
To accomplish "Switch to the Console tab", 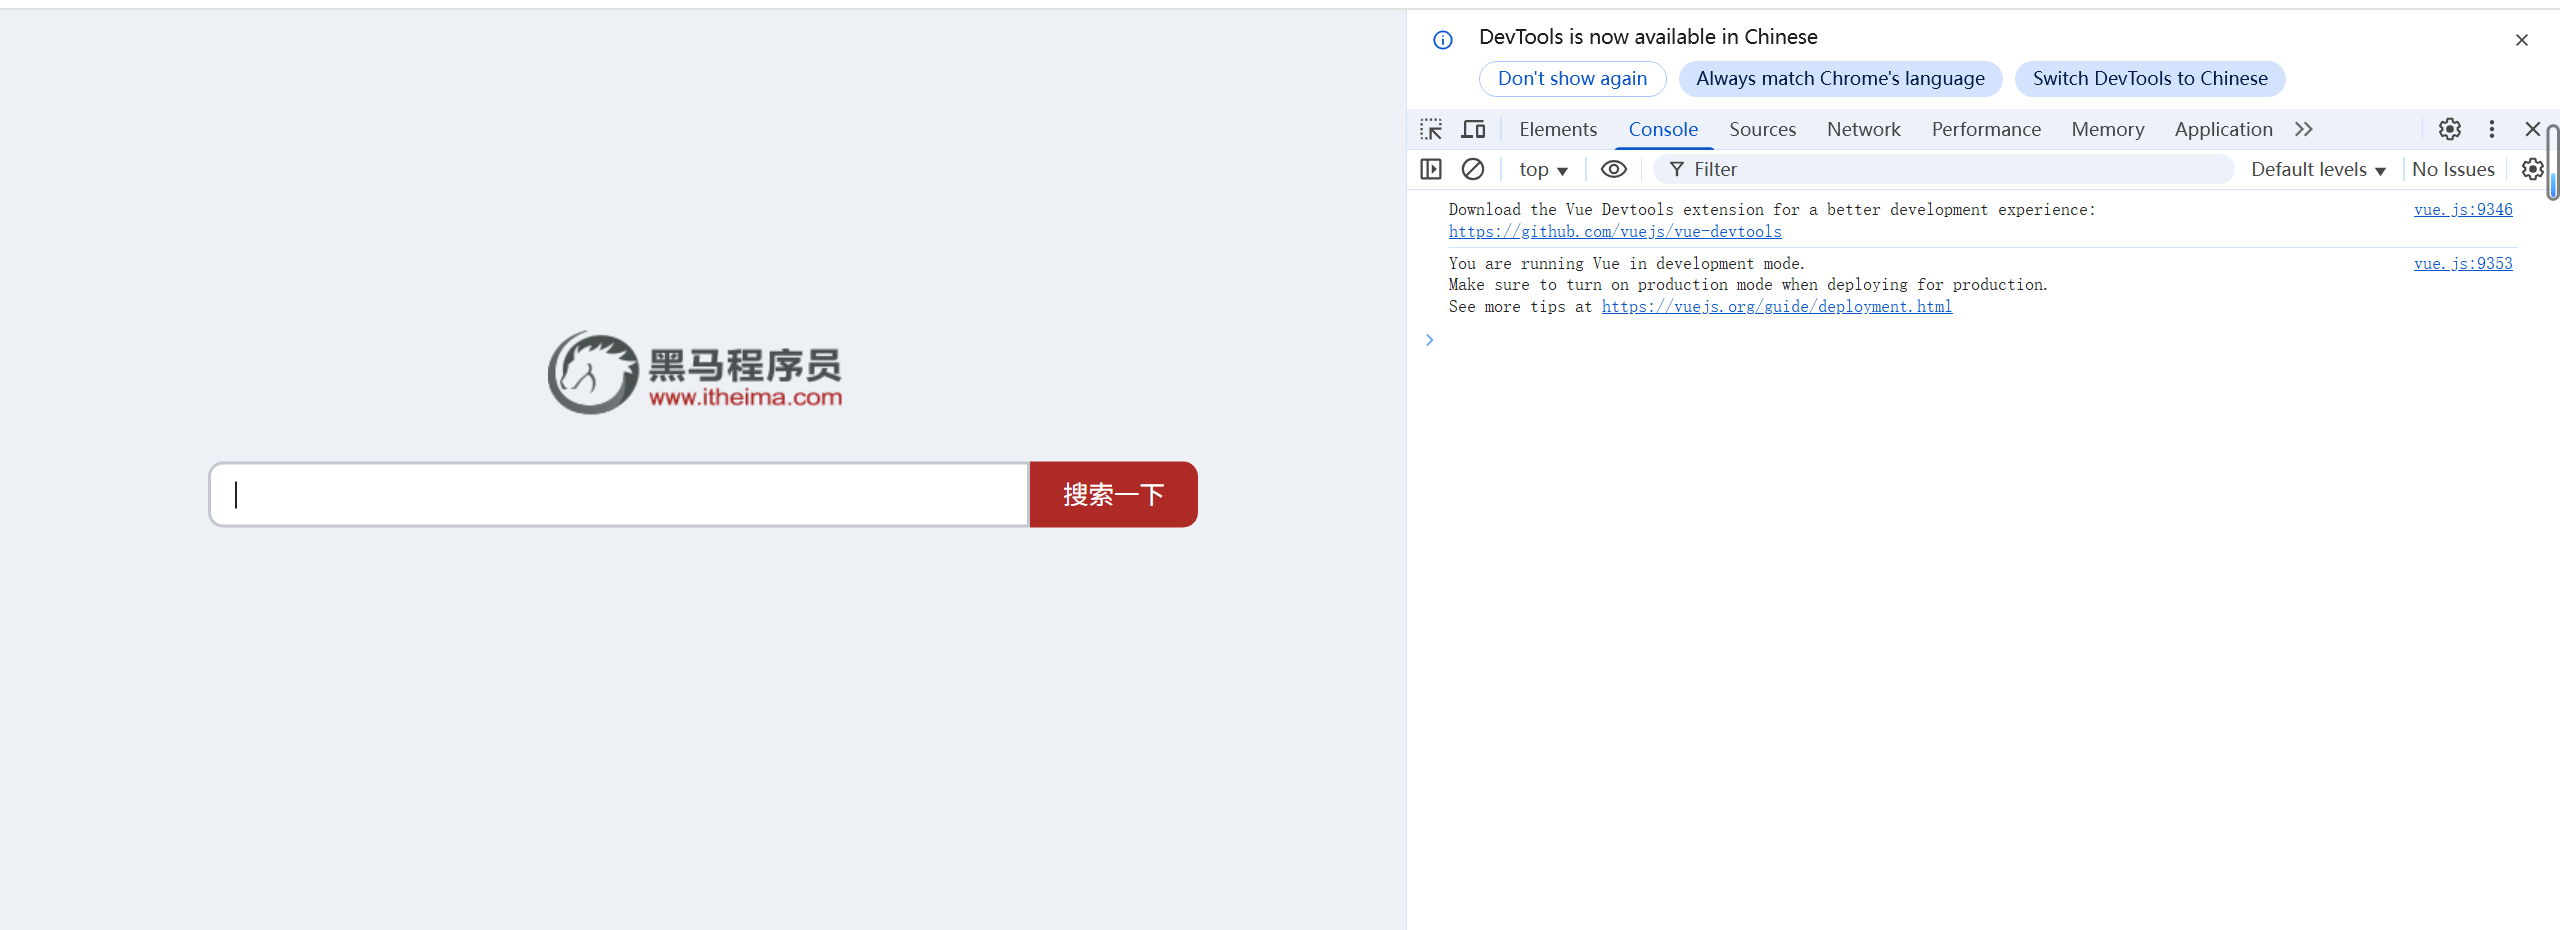I will (x=1663, y=129).
